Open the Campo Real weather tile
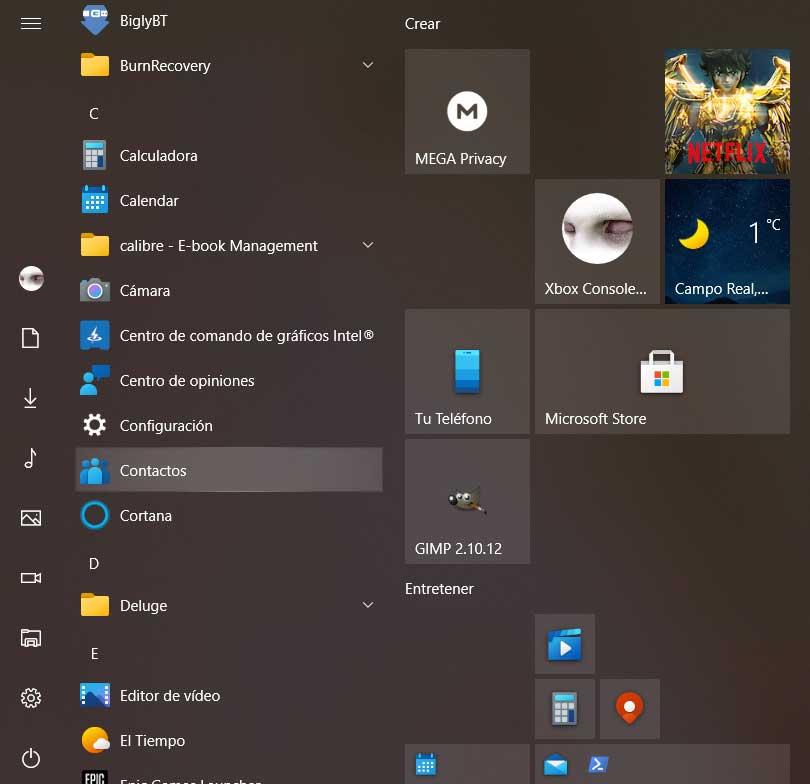The width and height of the screenshot is (810, 784). pyautogui.click(x=727, y=242)
